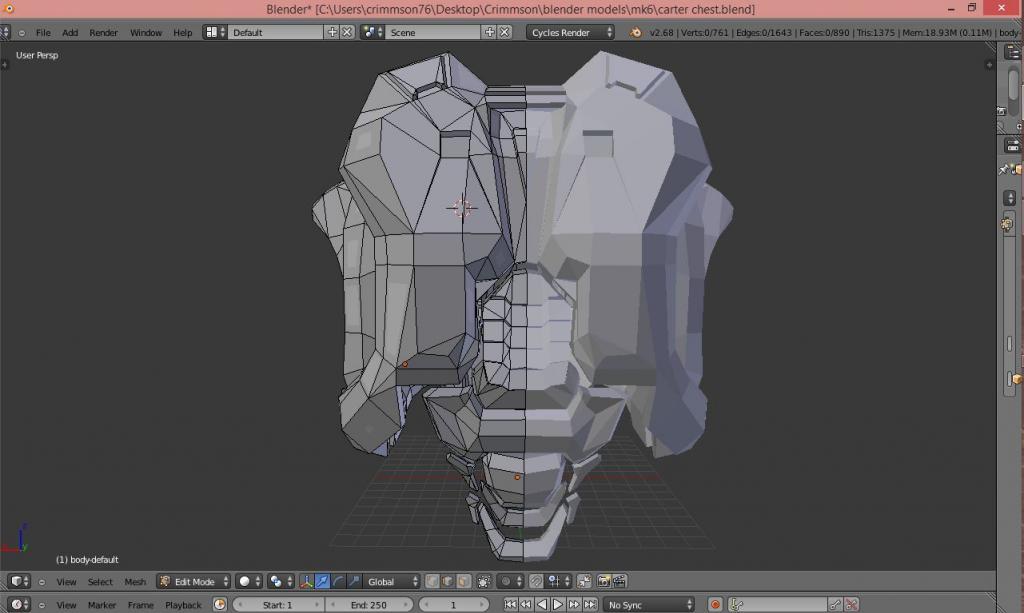Play the animation forward
This screenshot has height=613, width=1024.
[x=558, y=605]
